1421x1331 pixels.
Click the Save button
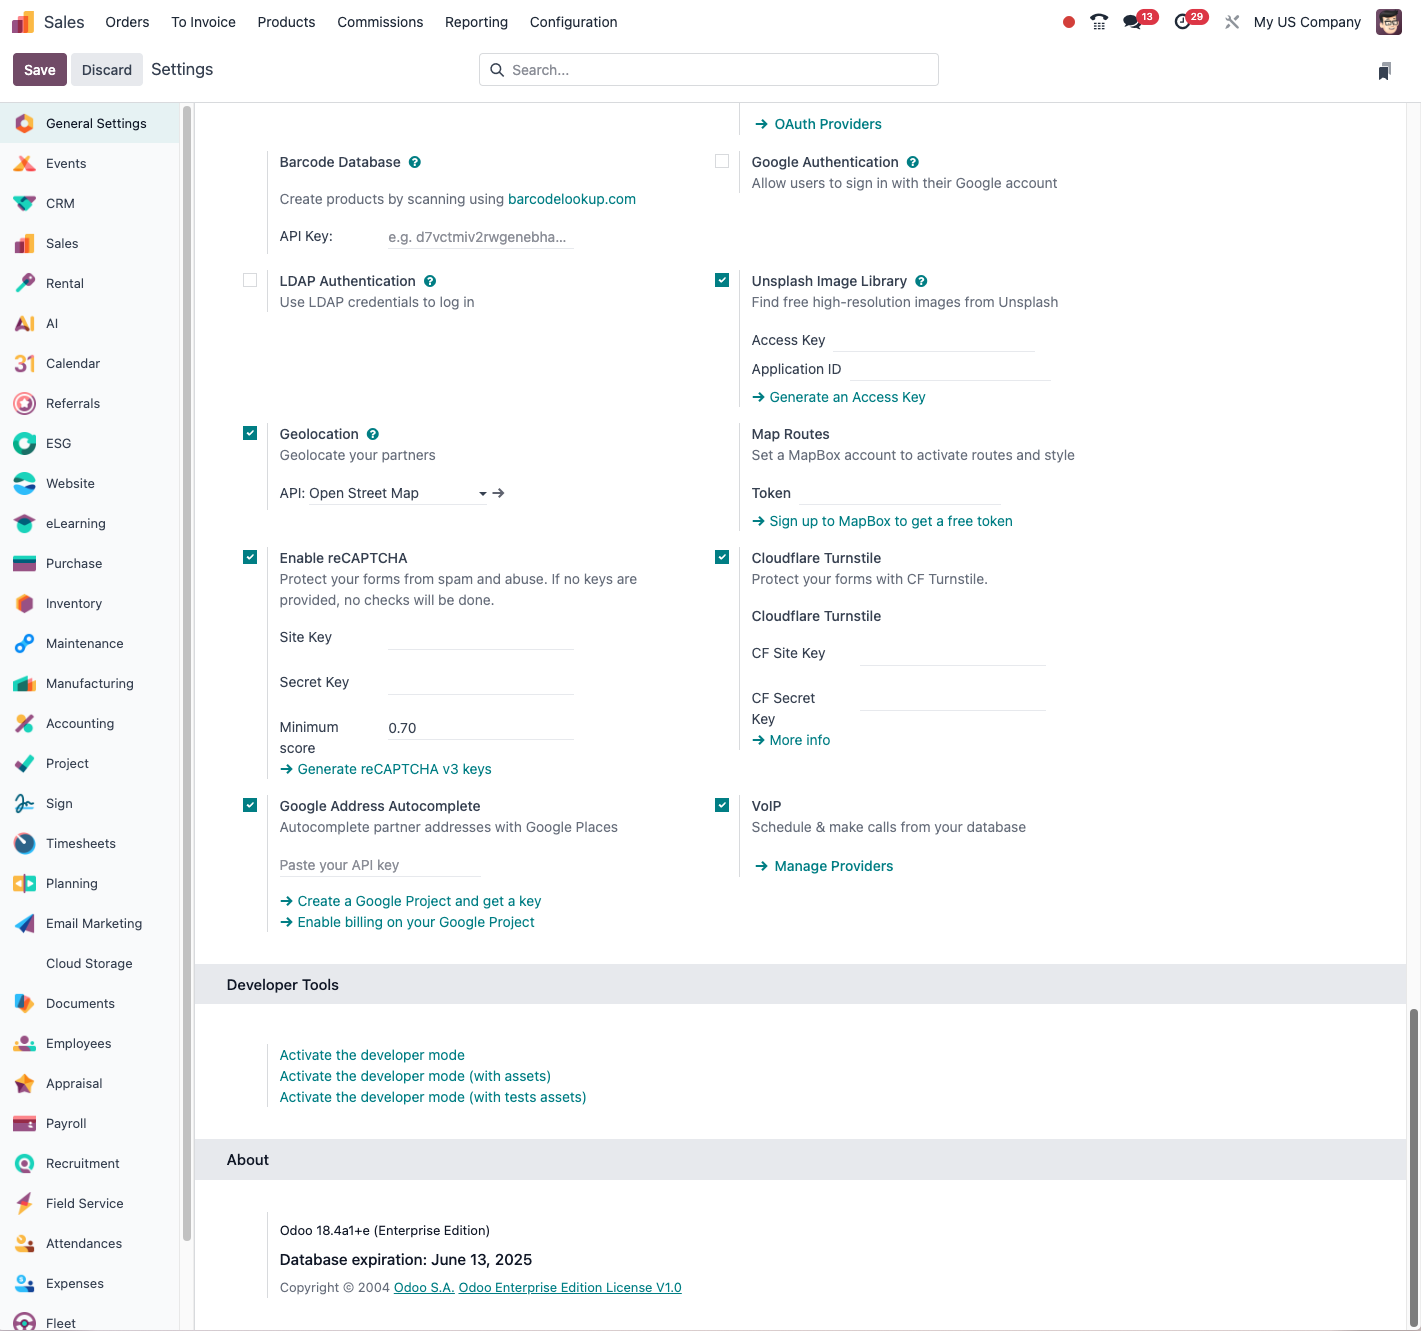pos(40,70)
